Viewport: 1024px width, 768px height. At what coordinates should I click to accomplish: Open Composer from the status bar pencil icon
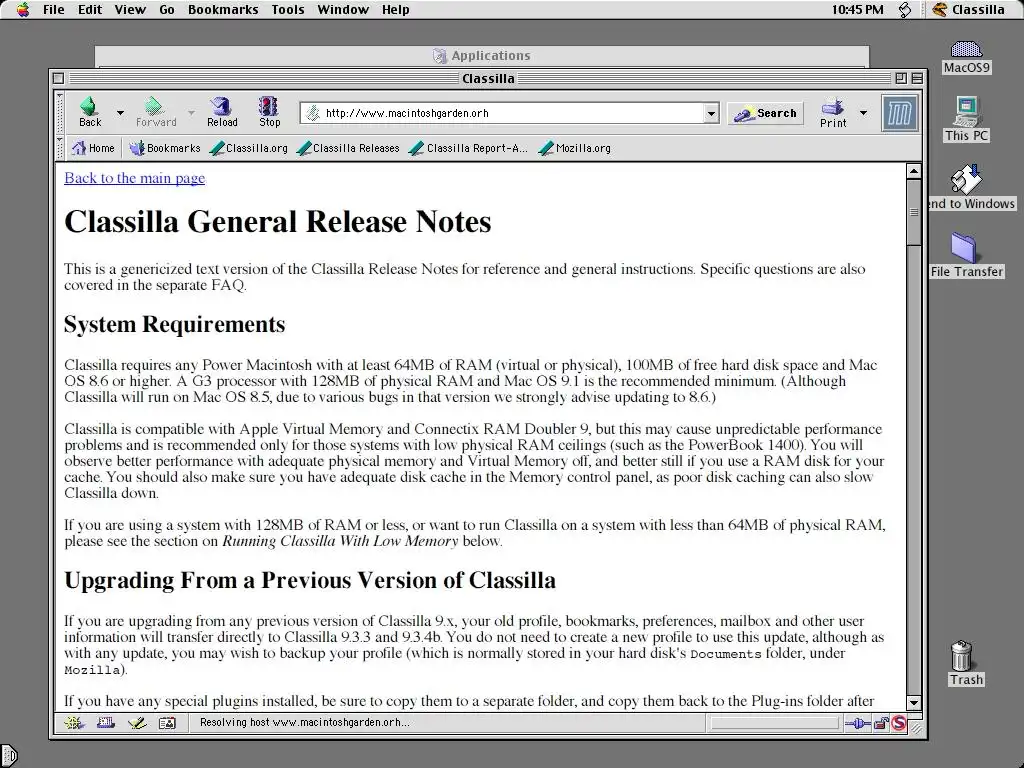[137, 723]
